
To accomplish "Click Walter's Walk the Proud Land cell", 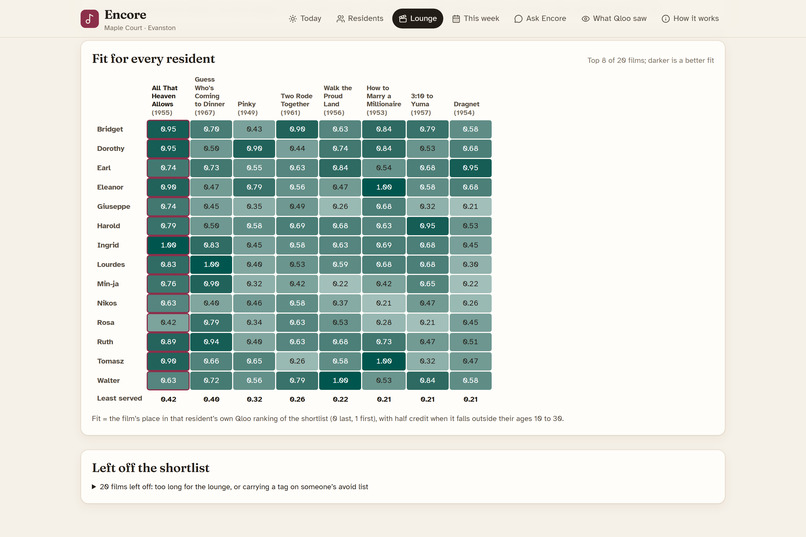I will point(340,381).
